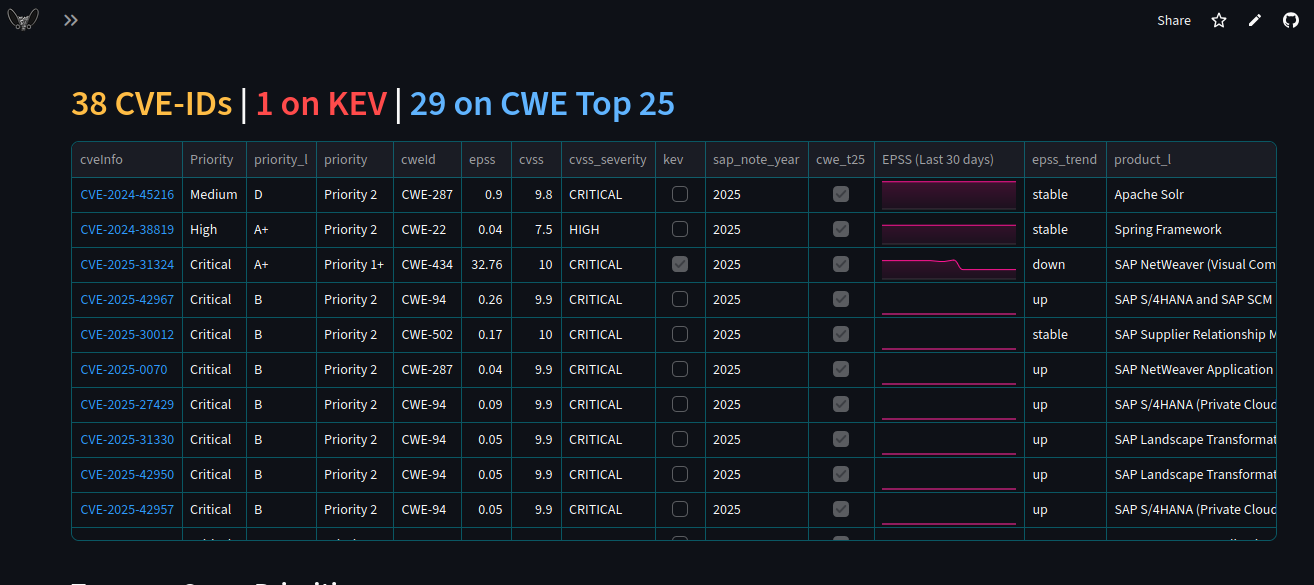Toggle kev checkbox for CVE-2025-30012 row
Screen dimensions: 1314x585
[x=680, y=334]
